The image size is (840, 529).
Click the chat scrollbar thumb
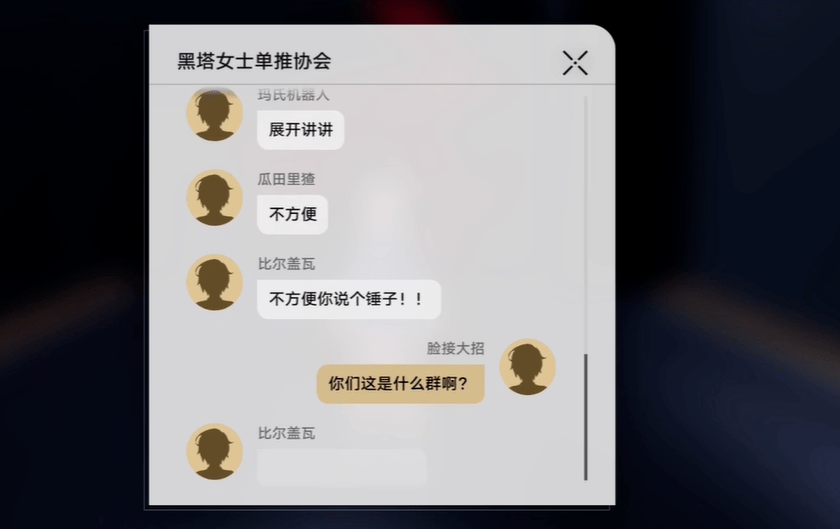click(x=586, y=417)
